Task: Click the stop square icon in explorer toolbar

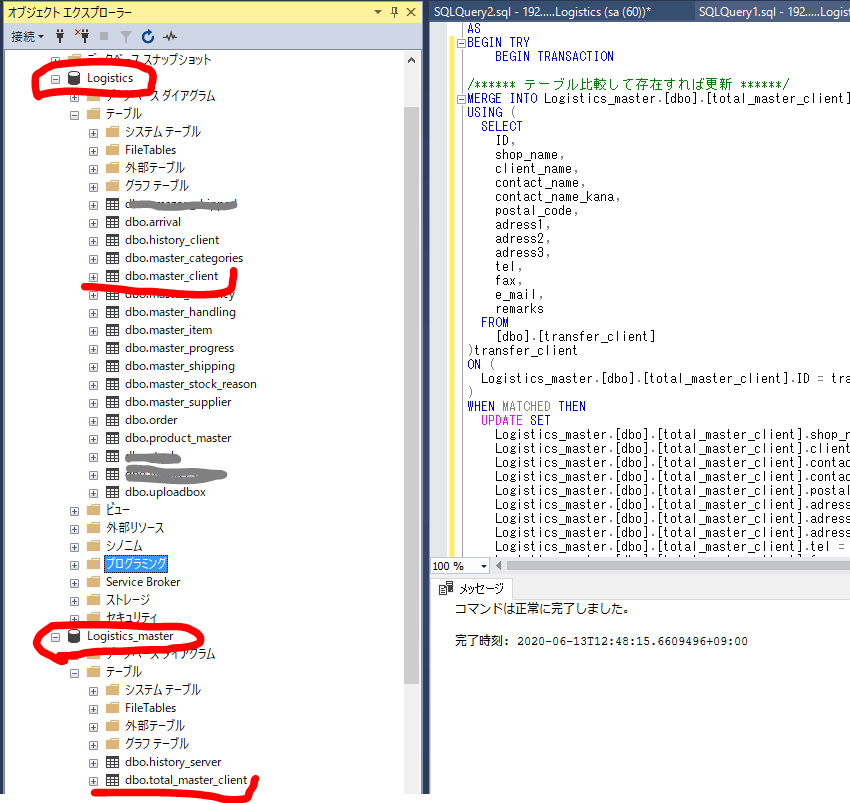Action: click(x=104, y=36)
